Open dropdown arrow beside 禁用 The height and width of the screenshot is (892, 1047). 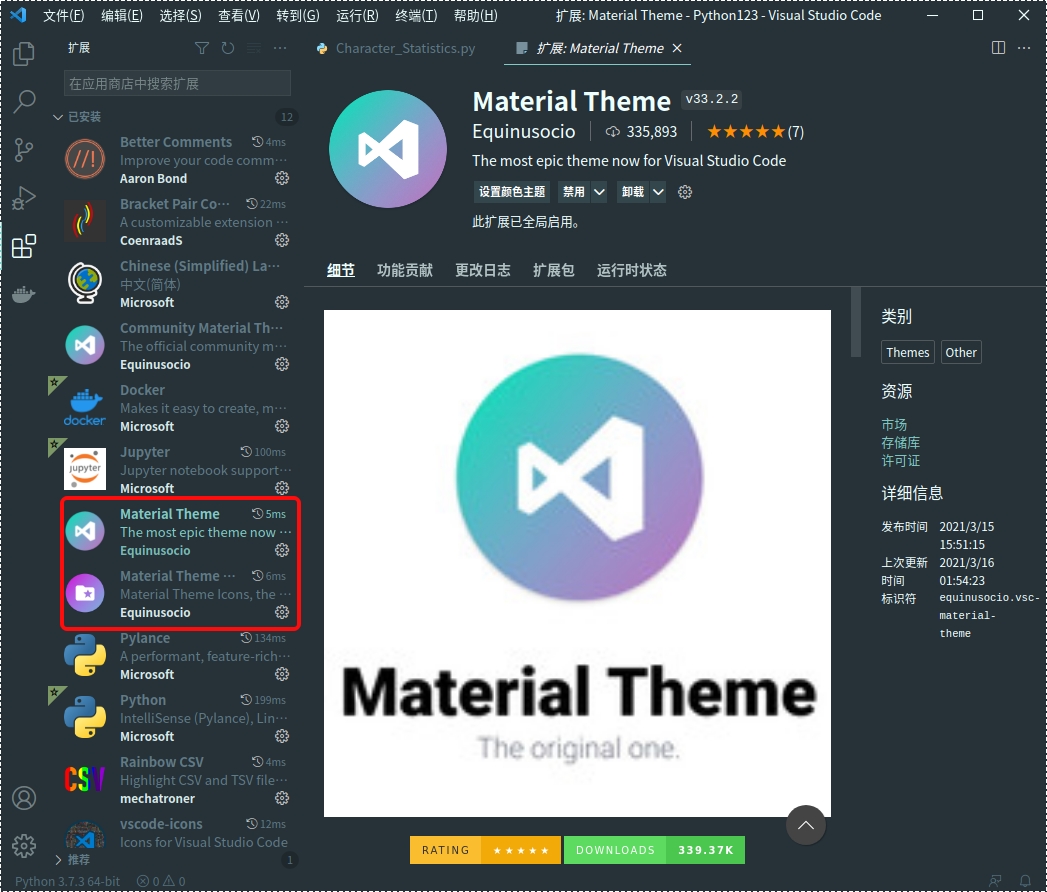pos(600,192)
